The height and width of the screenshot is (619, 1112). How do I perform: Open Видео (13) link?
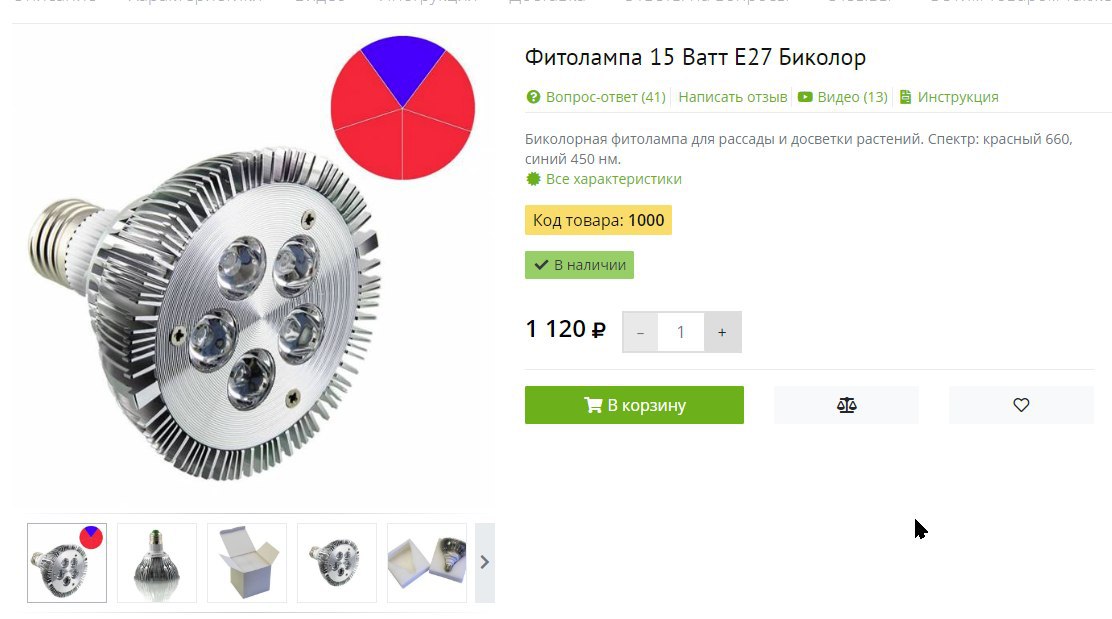tap(852, 97)
